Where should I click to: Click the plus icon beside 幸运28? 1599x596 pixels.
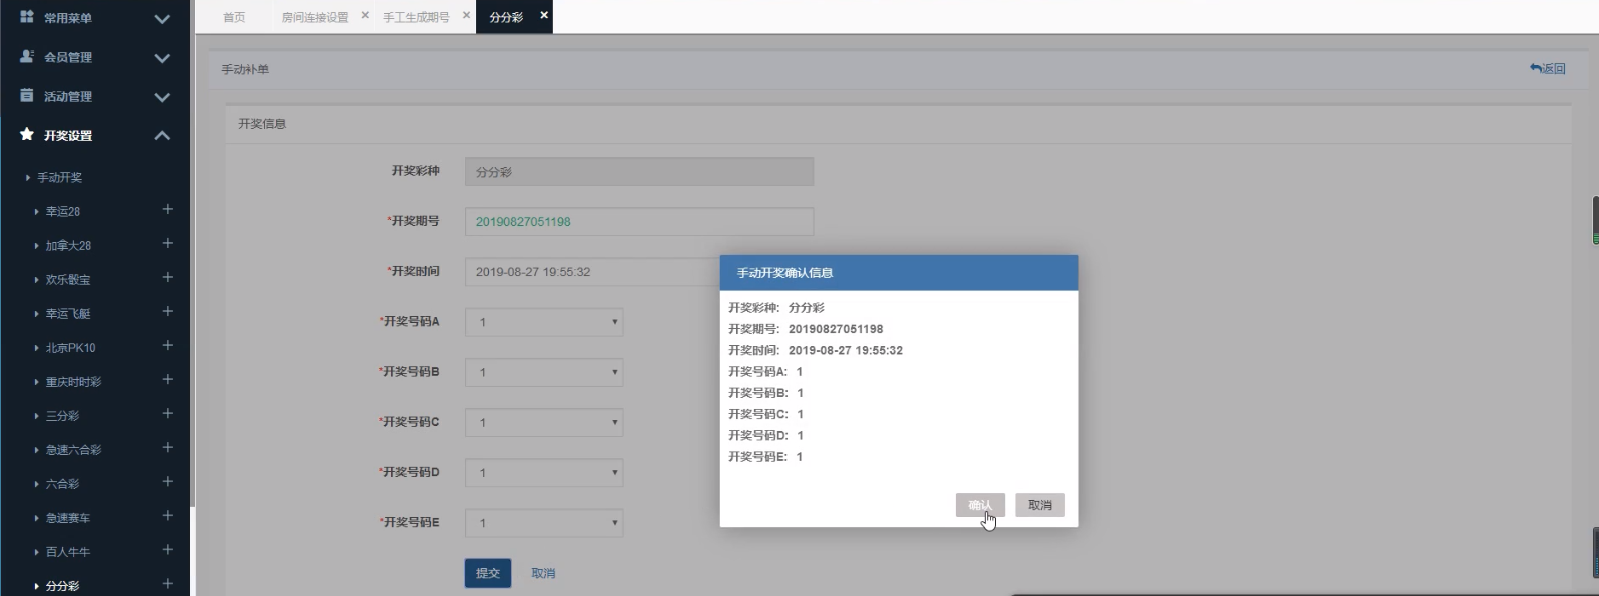168,210
